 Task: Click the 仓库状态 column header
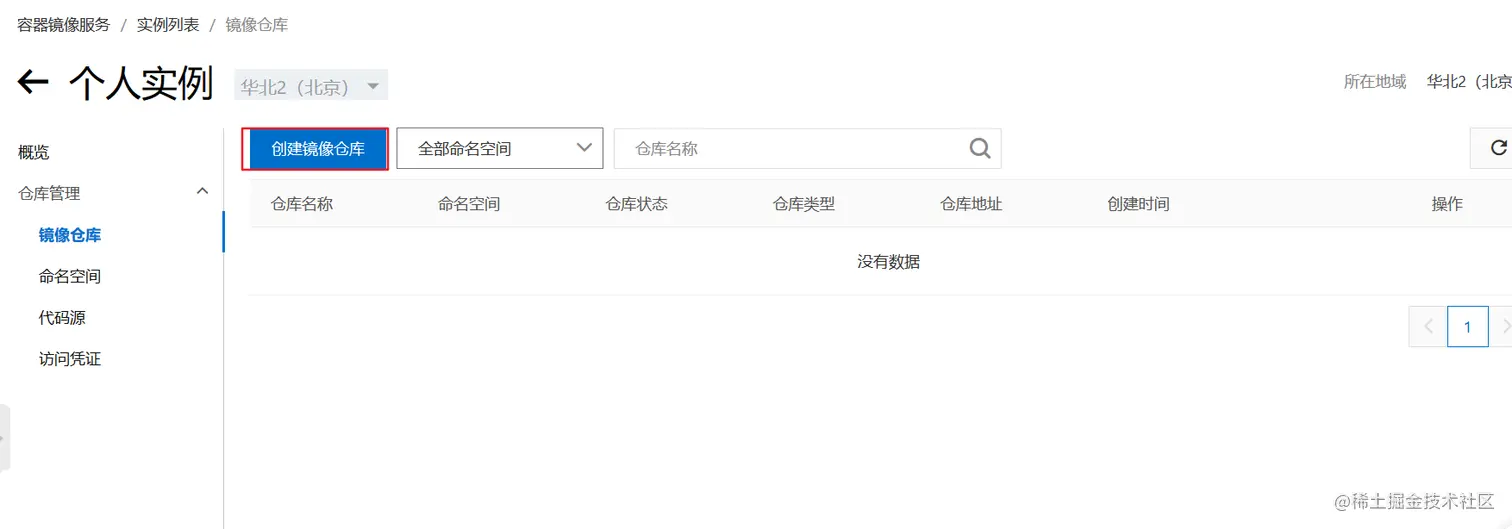click(636, 204)
